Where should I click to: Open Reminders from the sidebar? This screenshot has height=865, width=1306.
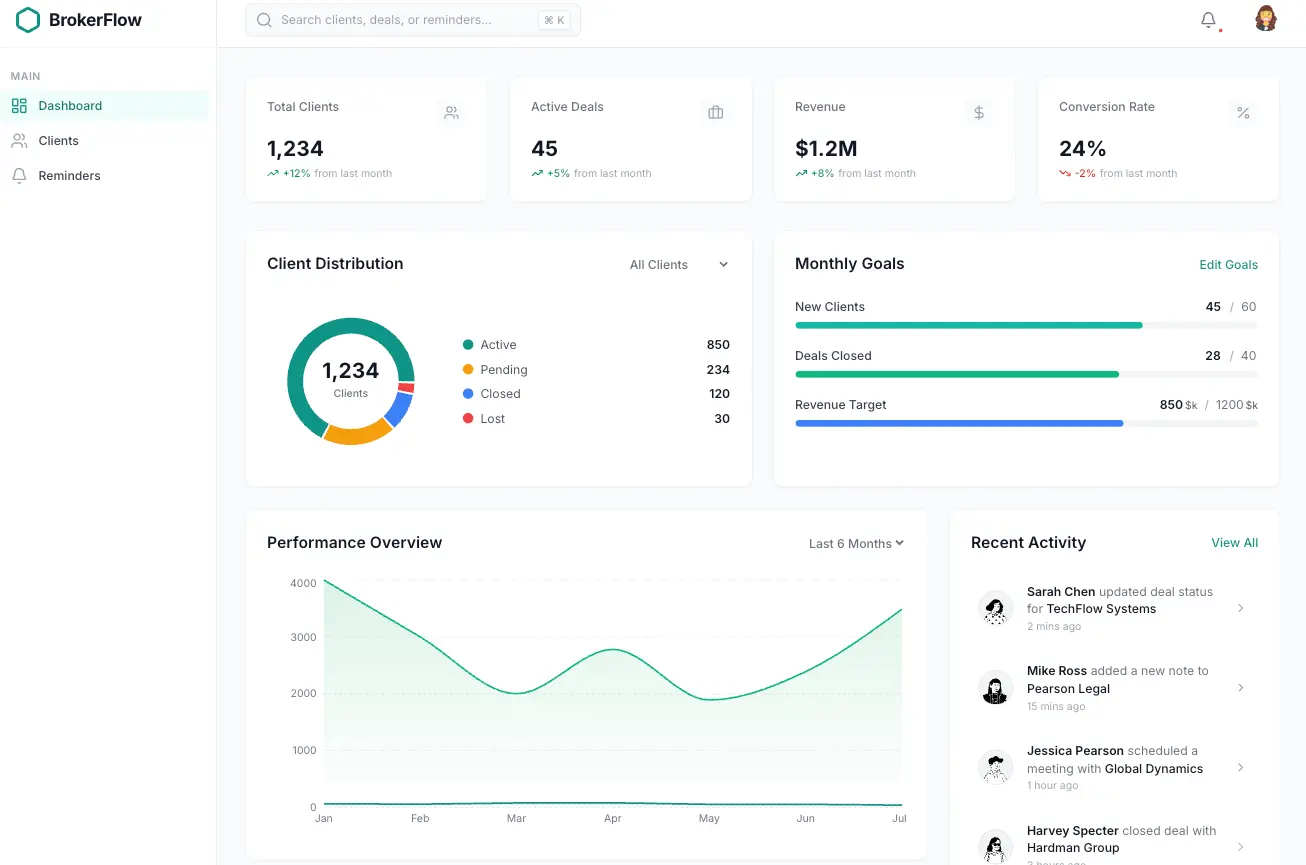(69, 176)
